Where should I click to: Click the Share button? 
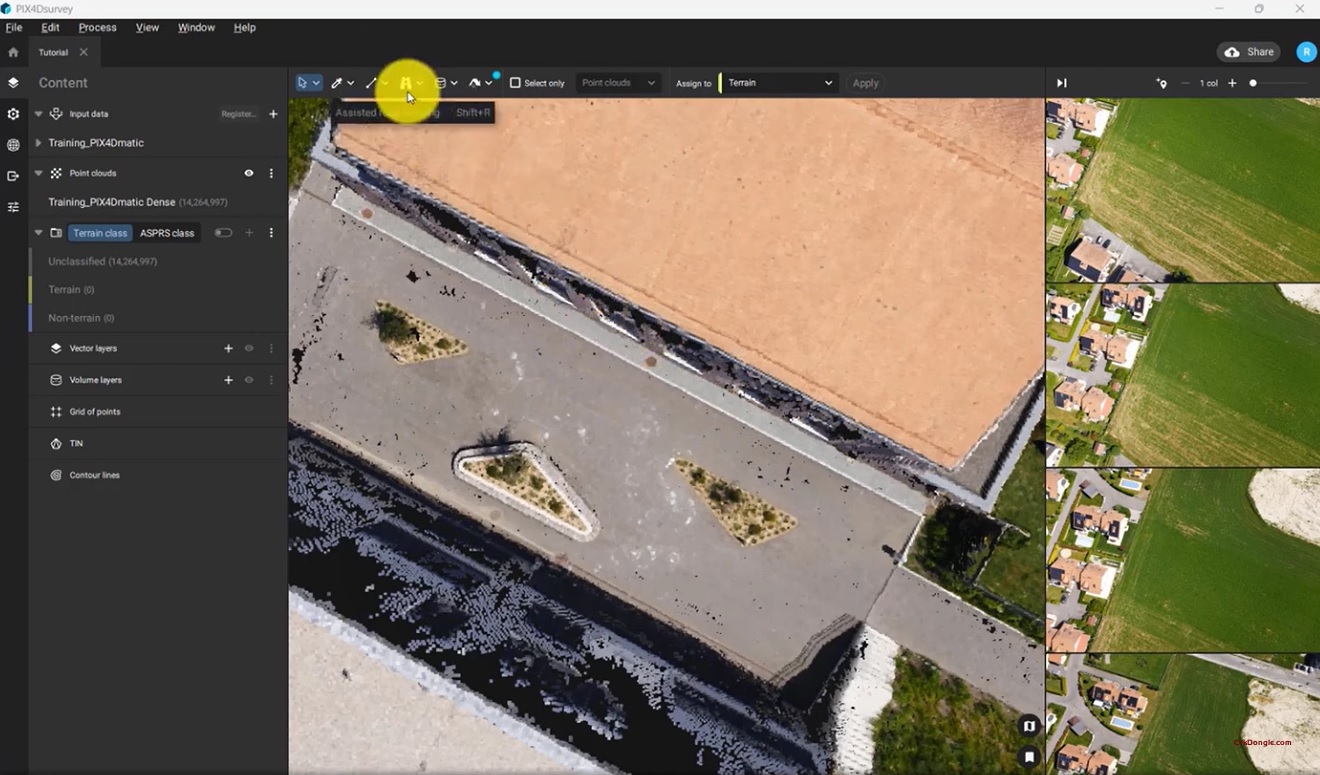[x=1249, y=52]
